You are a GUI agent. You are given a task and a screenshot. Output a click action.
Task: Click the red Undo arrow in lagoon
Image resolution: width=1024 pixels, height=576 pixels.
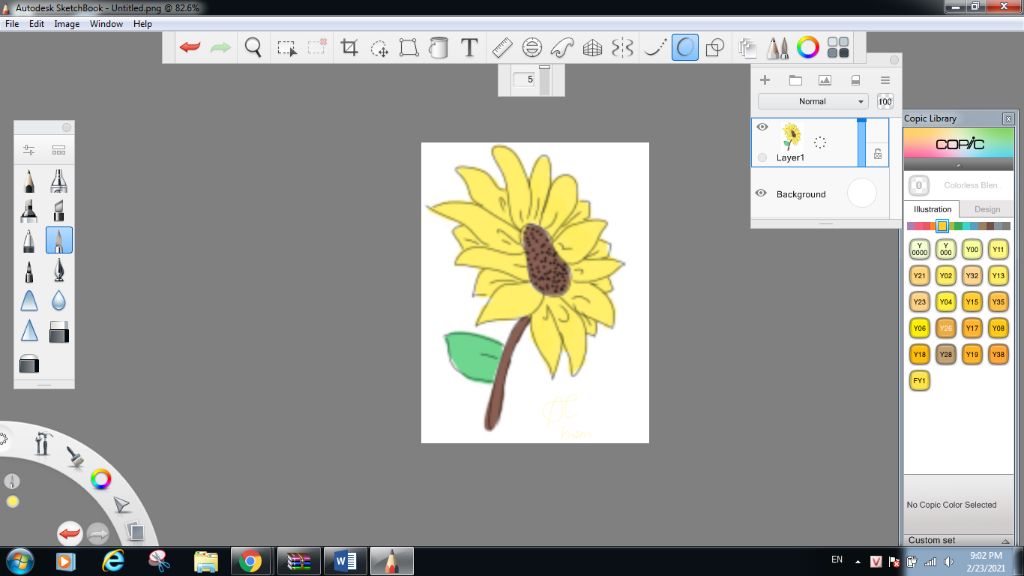click(69, 534)
